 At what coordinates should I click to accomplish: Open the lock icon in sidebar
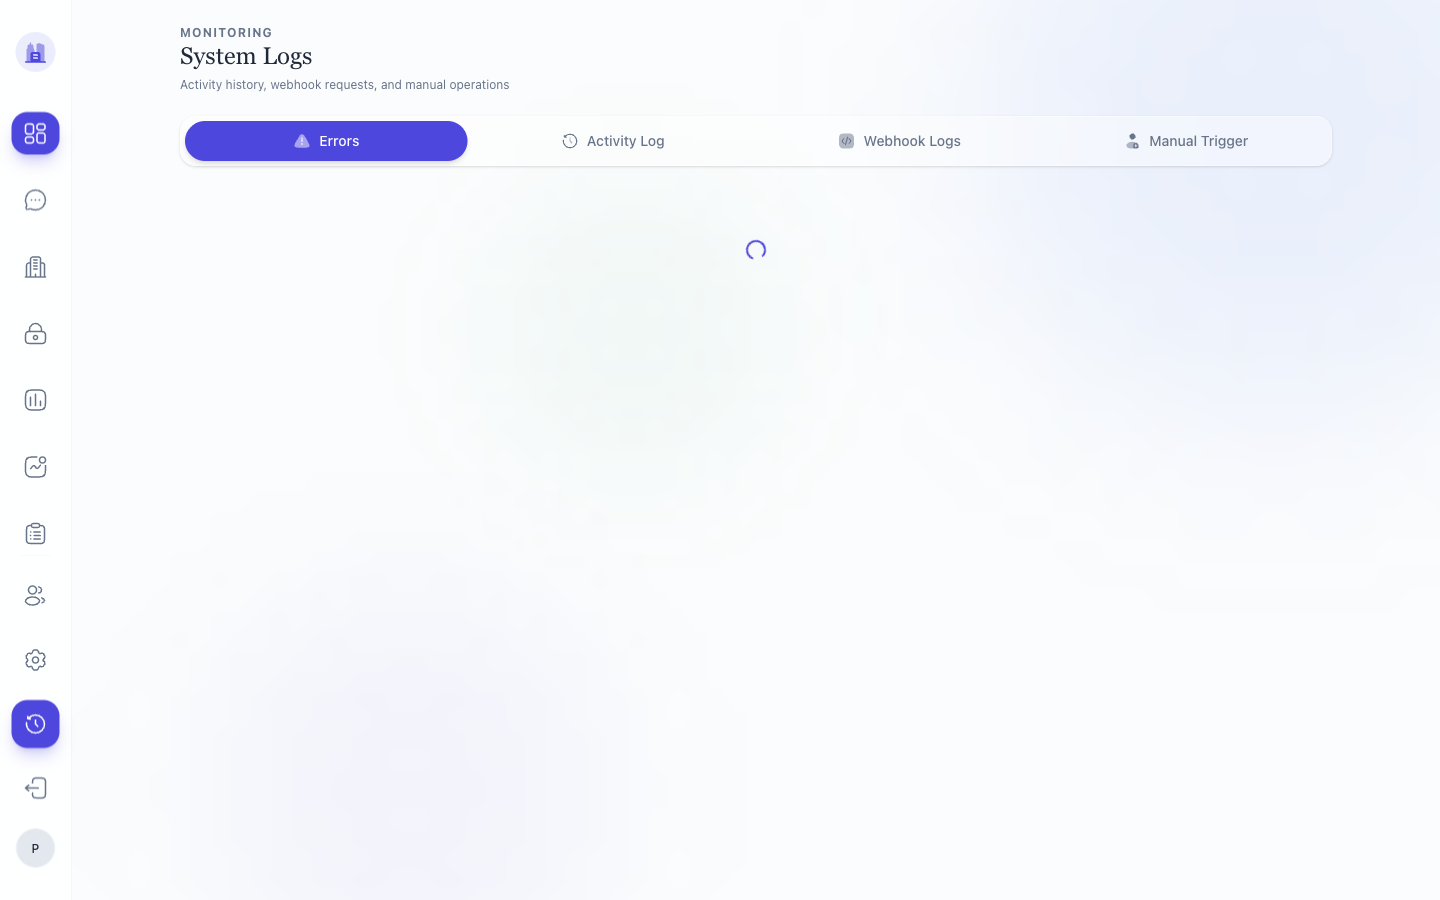pyautogui.click(x=35, y=333)
